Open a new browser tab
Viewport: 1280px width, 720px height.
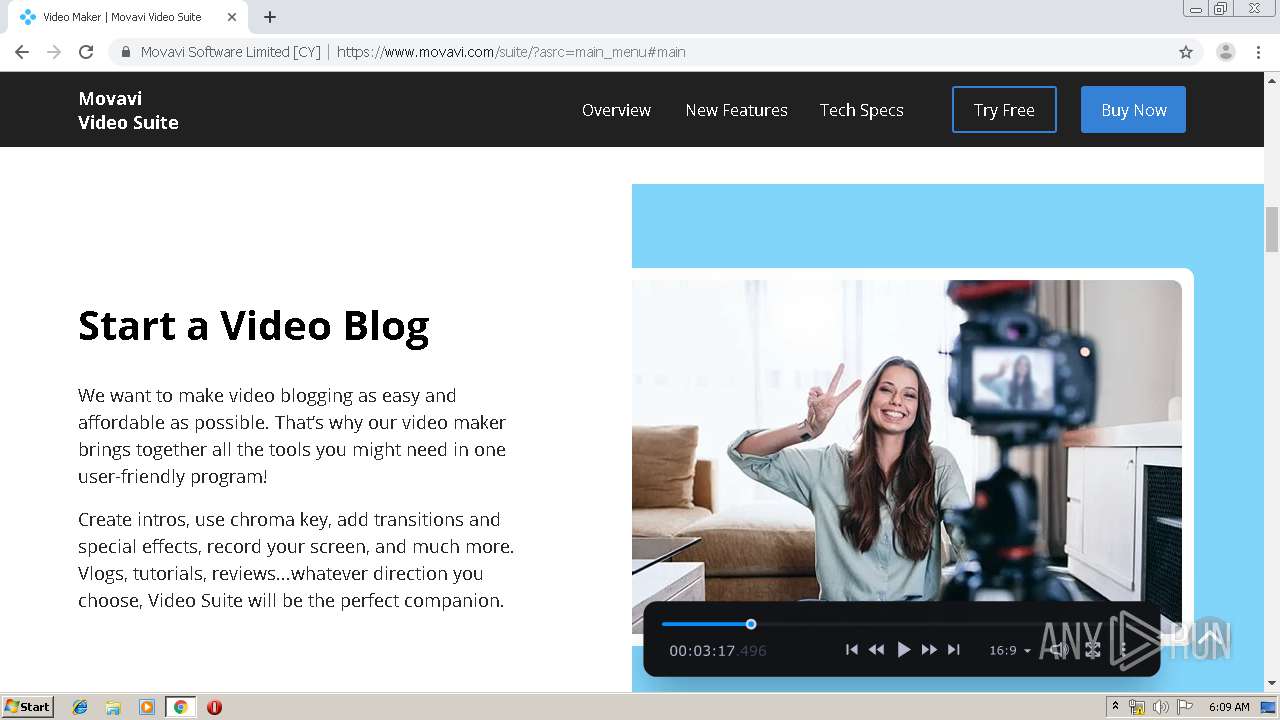tap(270, 17)
